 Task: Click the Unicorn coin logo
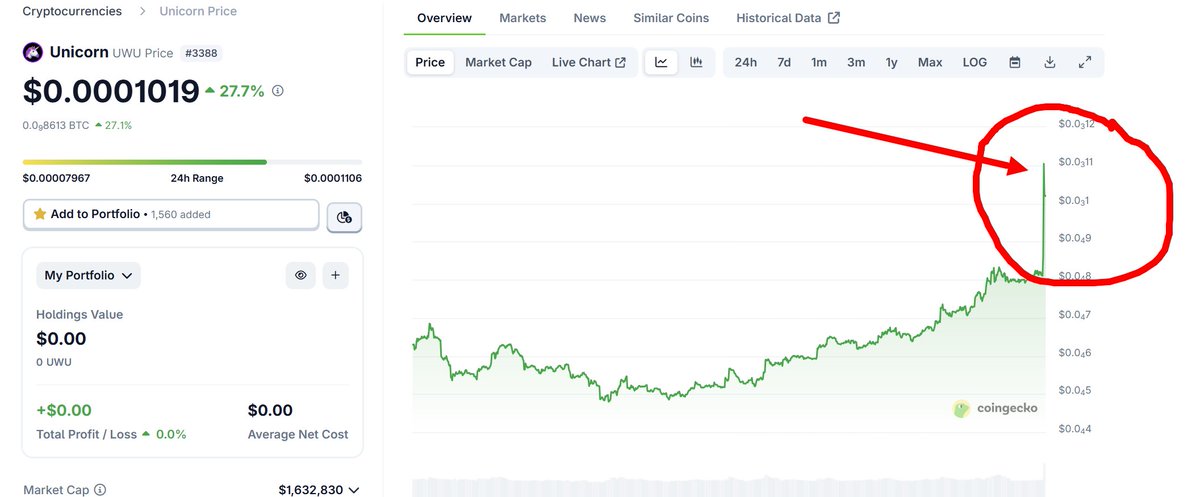33,52
